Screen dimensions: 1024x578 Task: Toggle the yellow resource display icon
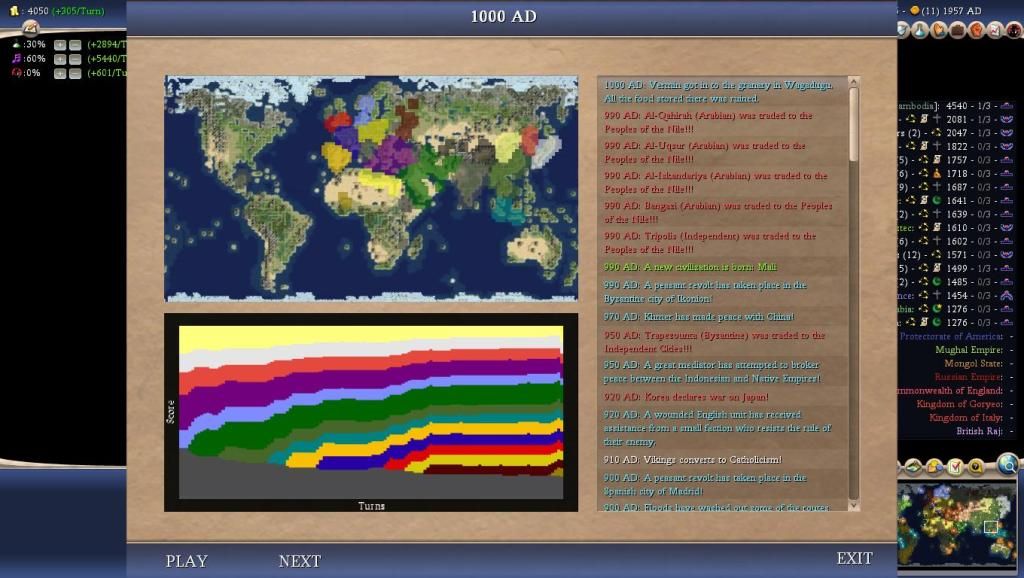[x=935, y=466]
